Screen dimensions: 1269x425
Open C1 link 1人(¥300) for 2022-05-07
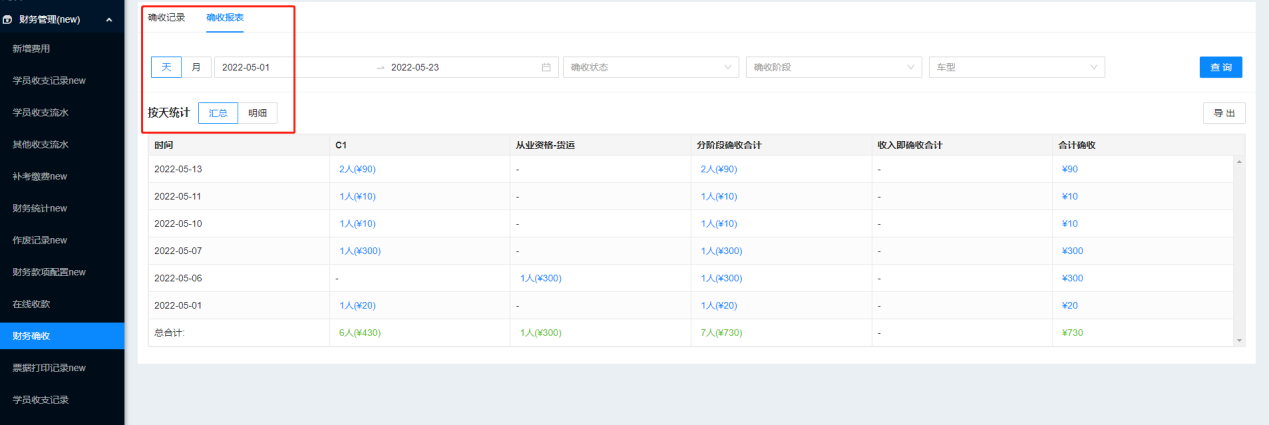(x=360, y=251)
